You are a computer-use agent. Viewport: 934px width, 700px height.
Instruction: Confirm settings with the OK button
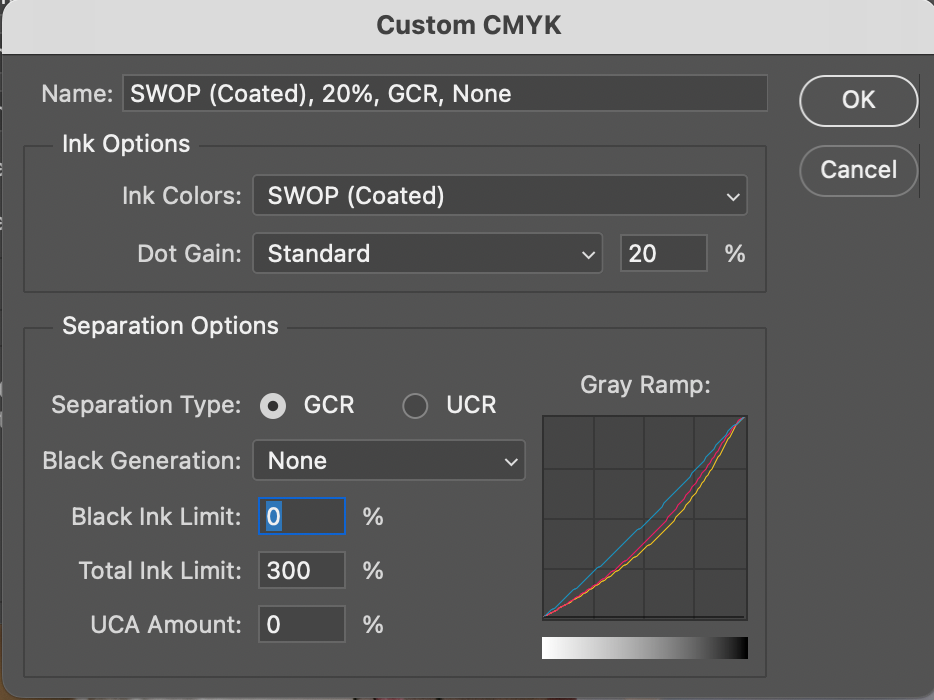858,100
